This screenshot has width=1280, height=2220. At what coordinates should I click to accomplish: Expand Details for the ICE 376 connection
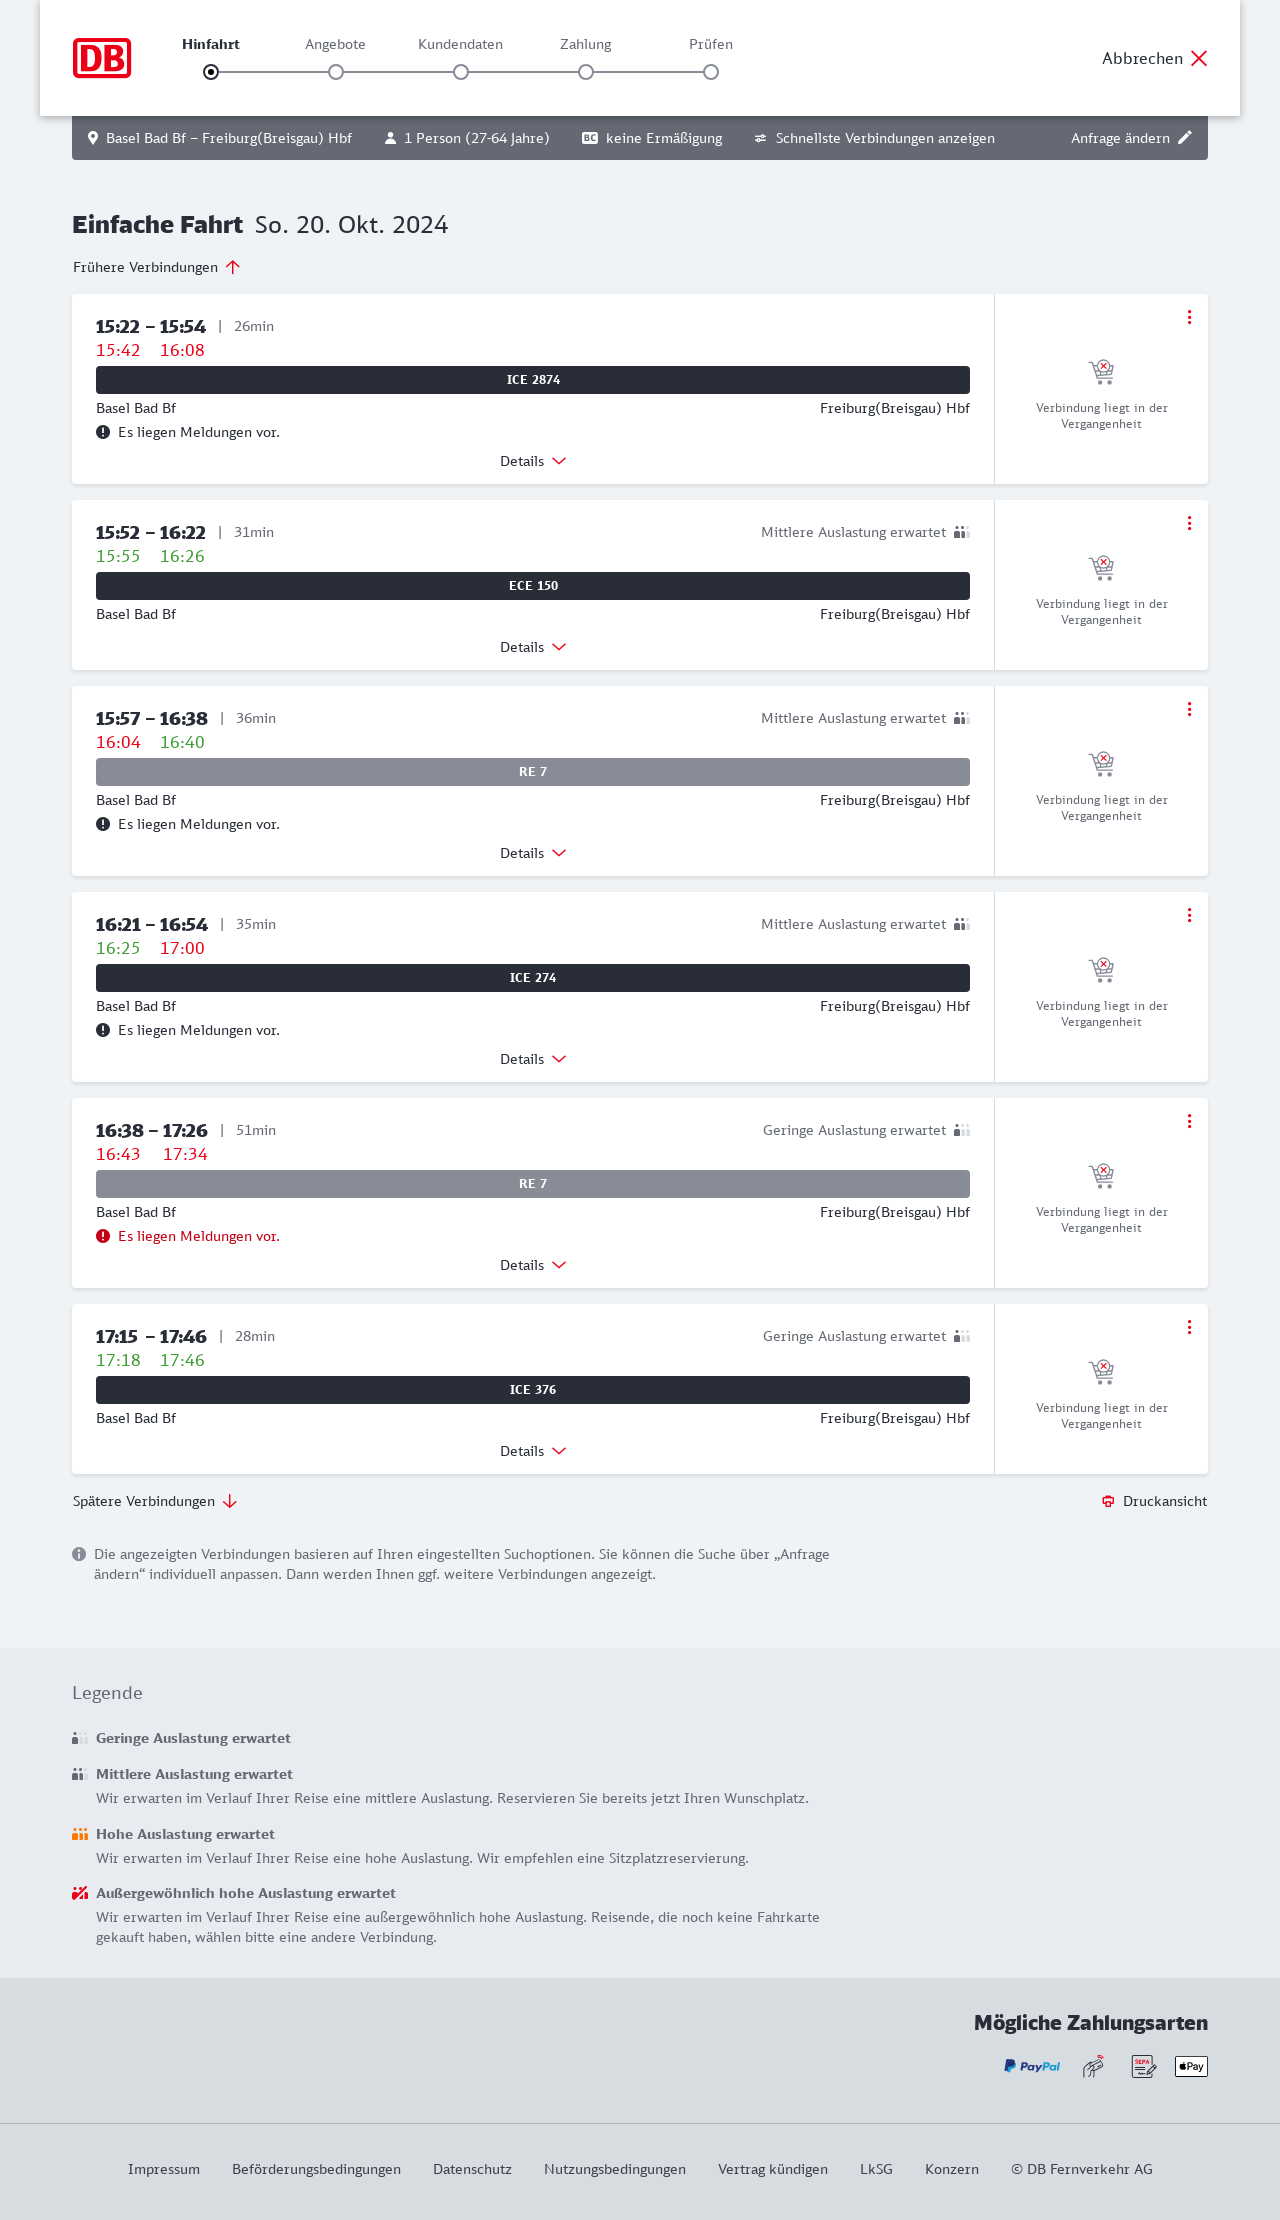coord(533,1451)
